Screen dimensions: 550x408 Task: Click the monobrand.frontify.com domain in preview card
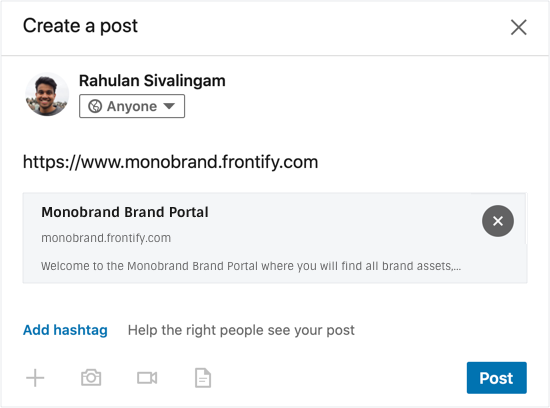click(x=106, y=238)
